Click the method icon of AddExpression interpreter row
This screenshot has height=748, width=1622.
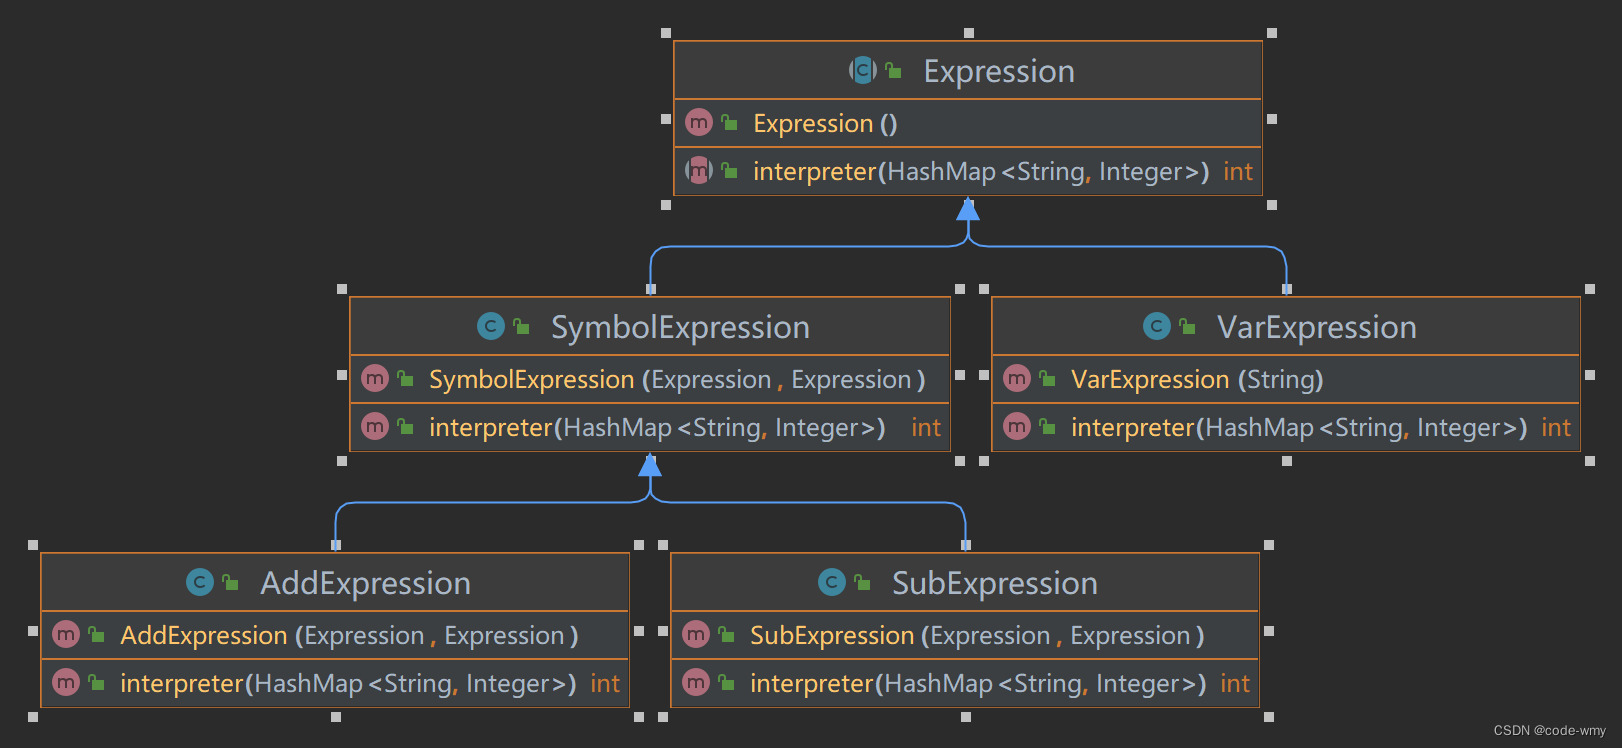(66, 683)
